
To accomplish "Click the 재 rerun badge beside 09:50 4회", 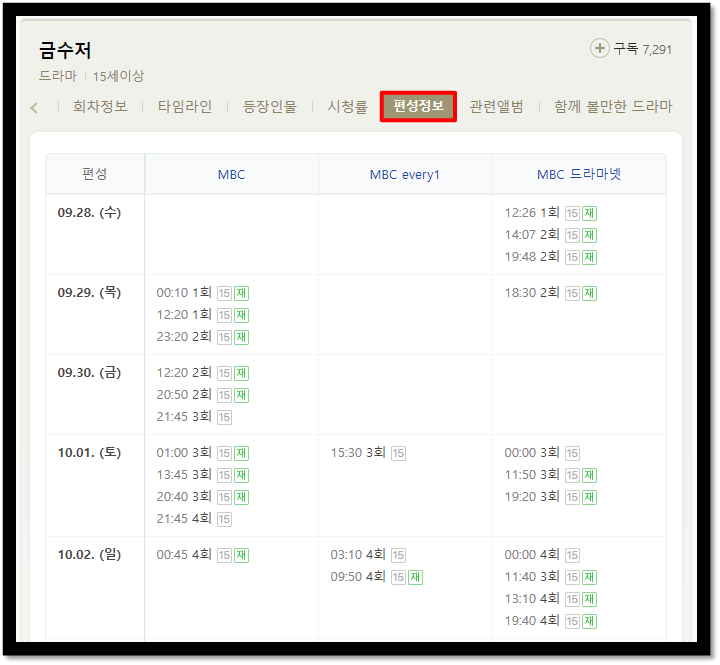I will [x=416, y=577].
